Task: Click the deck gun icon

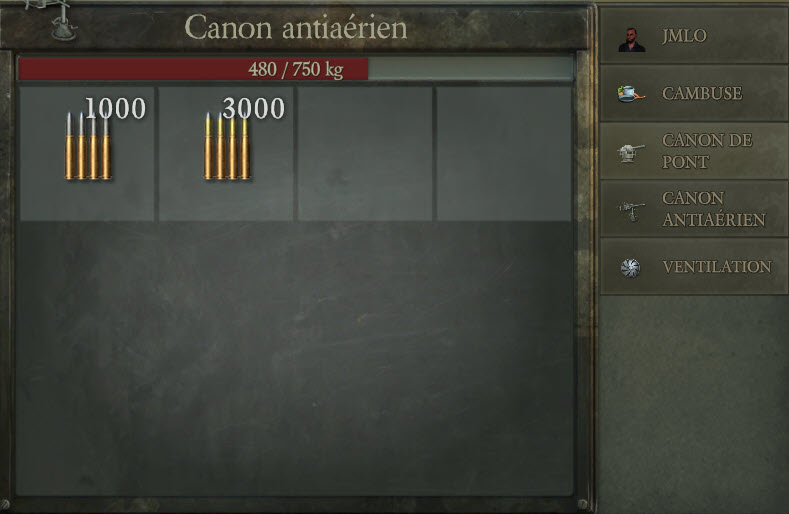Action: [630, 153]
